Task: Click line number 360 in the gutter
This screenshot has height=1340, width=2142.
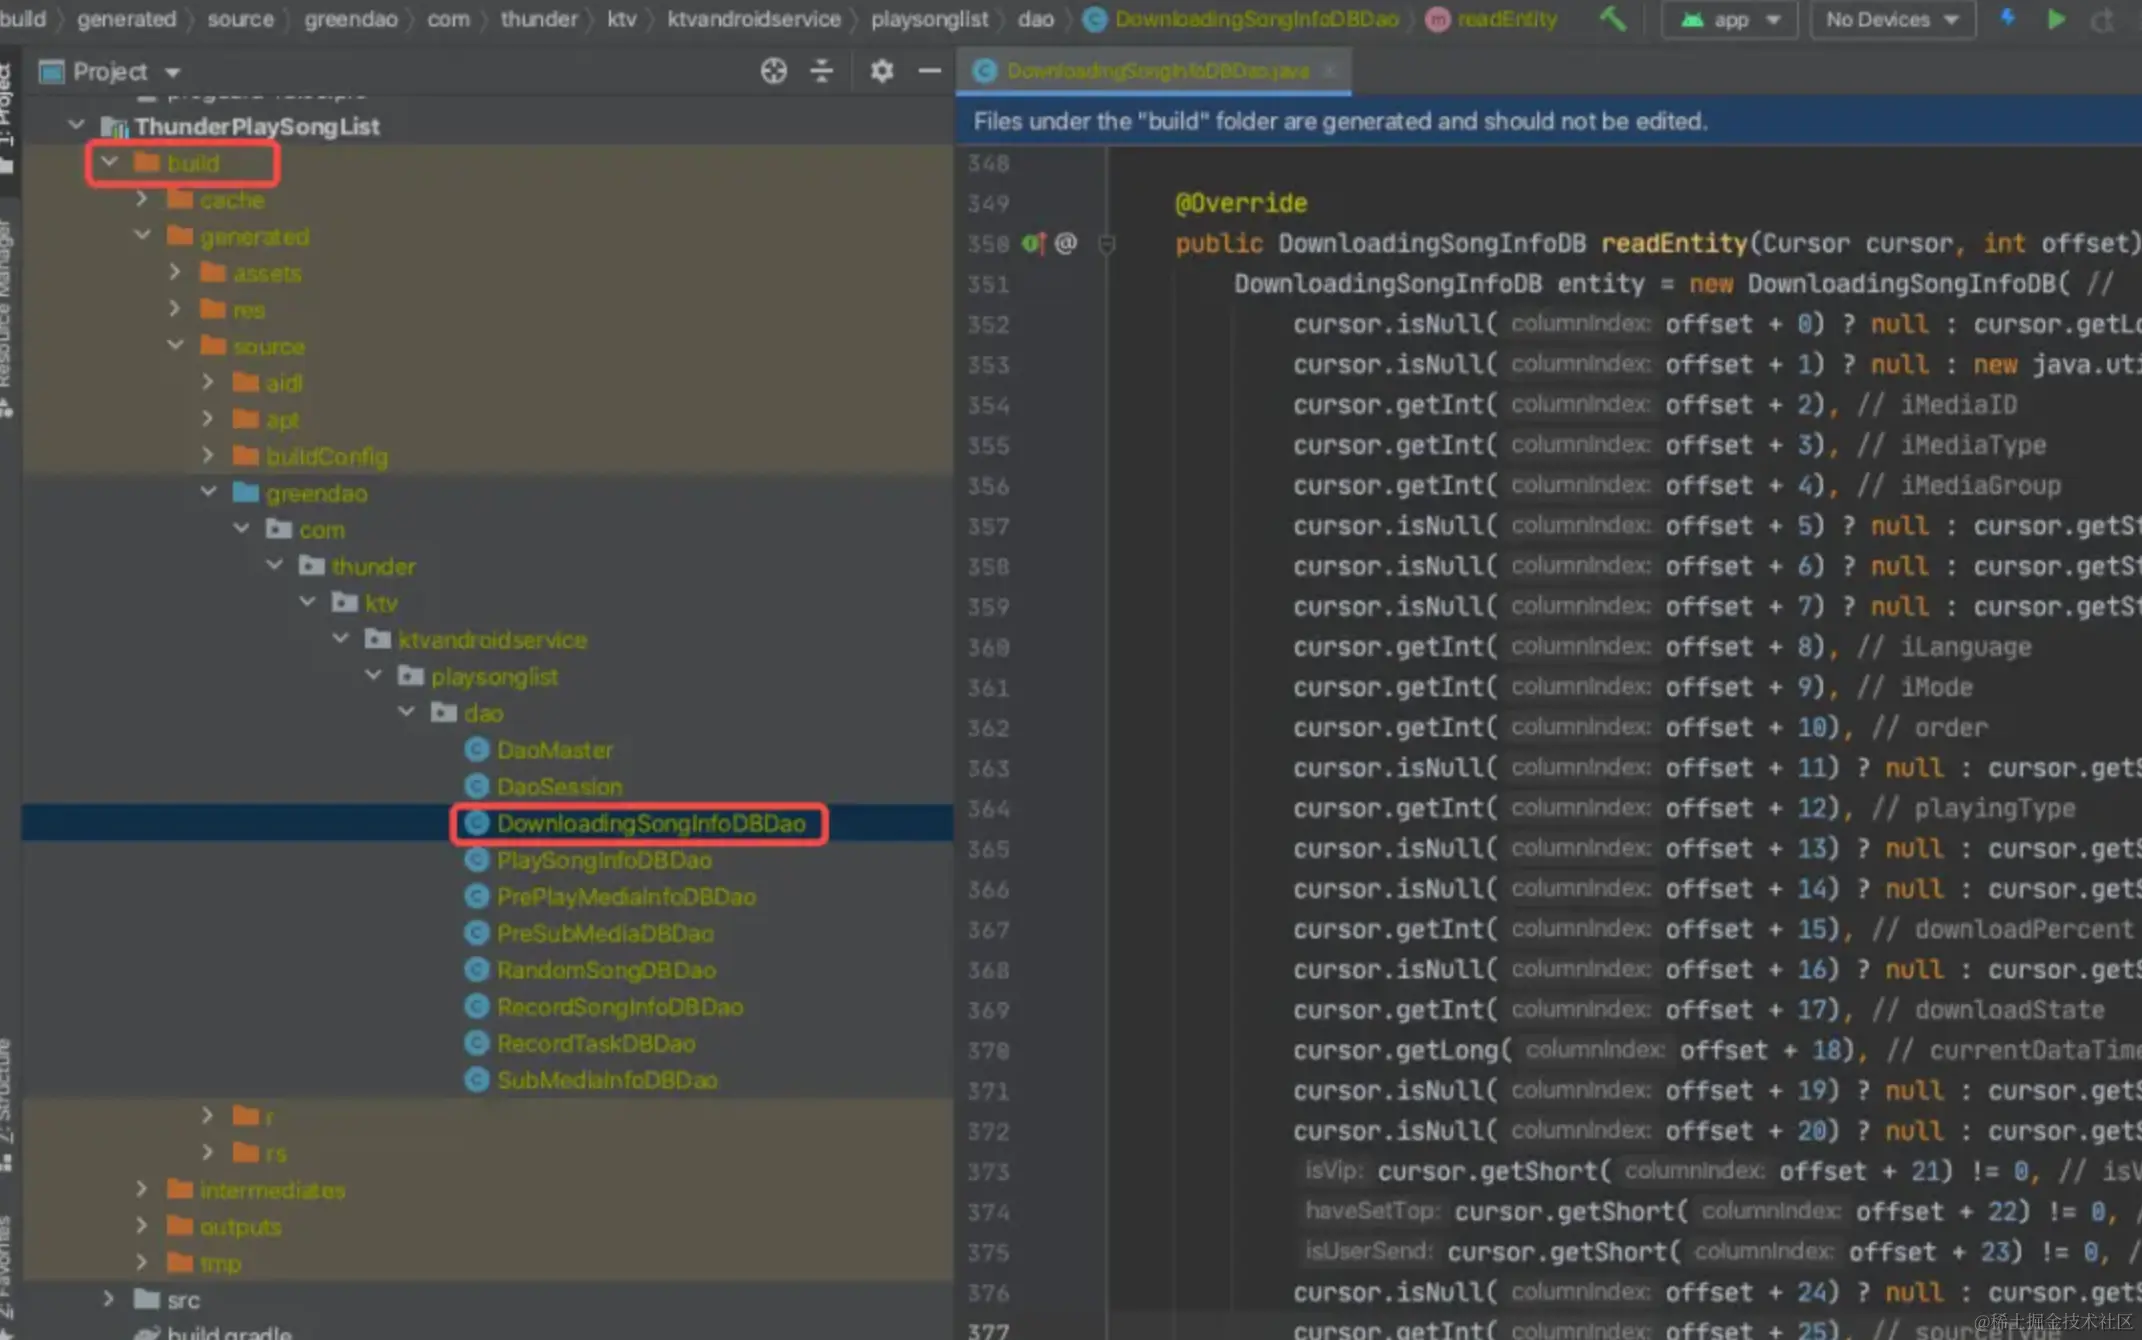Action: point(988,647)
